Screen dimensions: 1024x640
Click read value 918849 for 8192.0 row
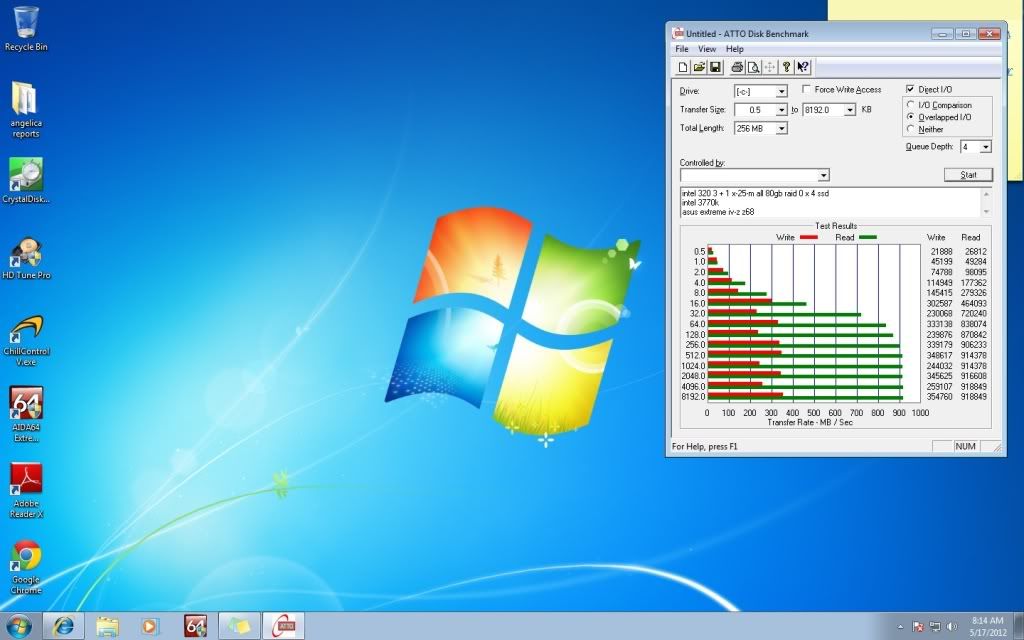coord(973,396)
